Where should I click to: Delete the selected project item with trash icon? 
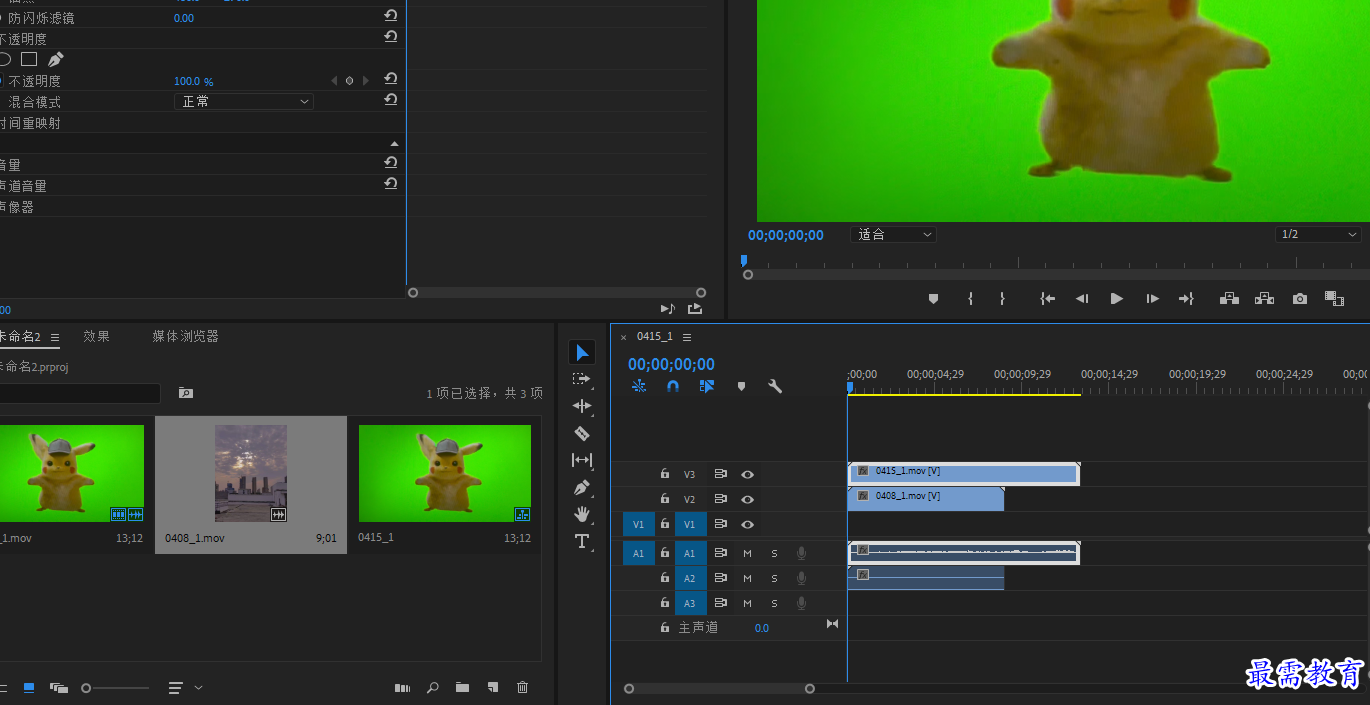coord(522,687)
